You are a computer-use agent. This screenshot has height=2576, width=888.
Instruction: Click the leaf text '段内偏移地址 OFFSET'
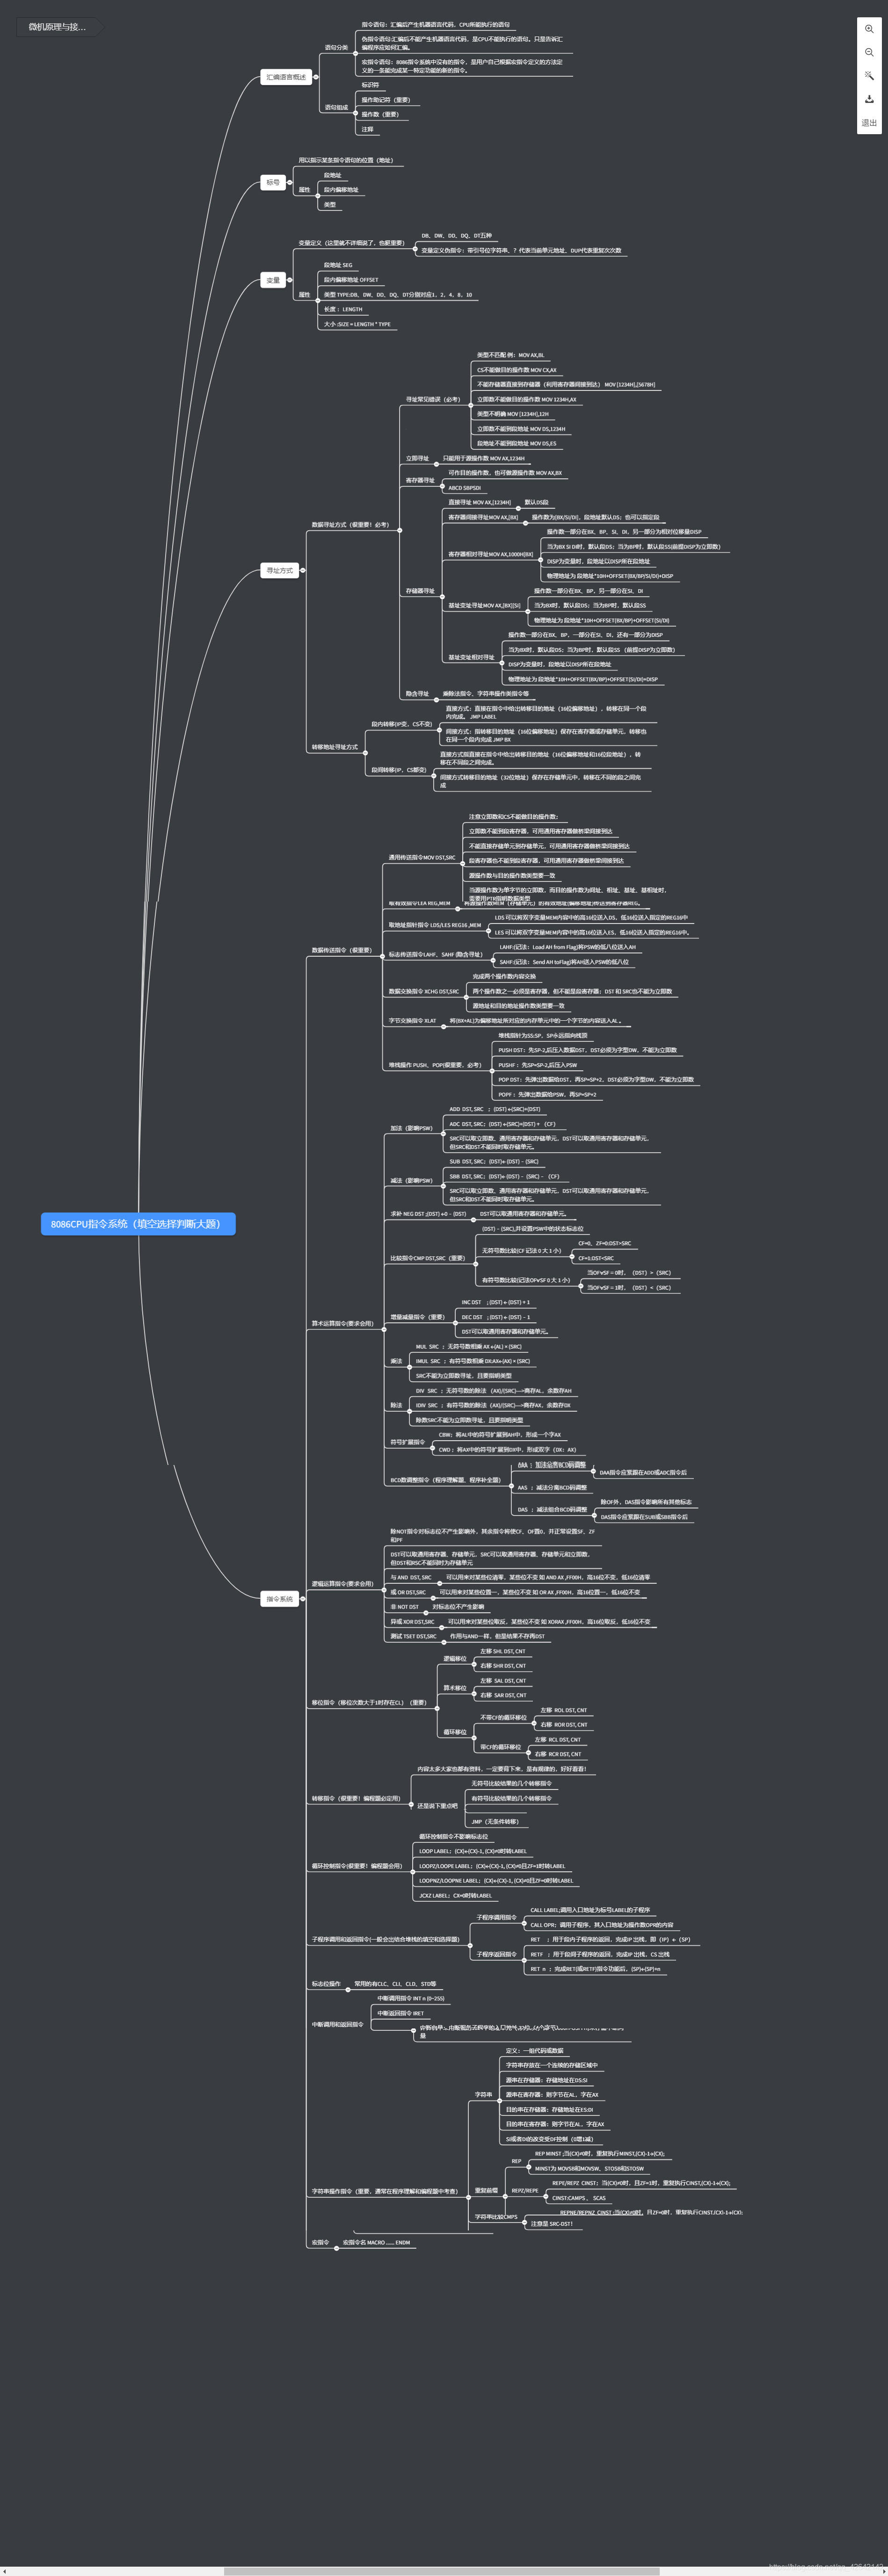(x=351, y=280)
